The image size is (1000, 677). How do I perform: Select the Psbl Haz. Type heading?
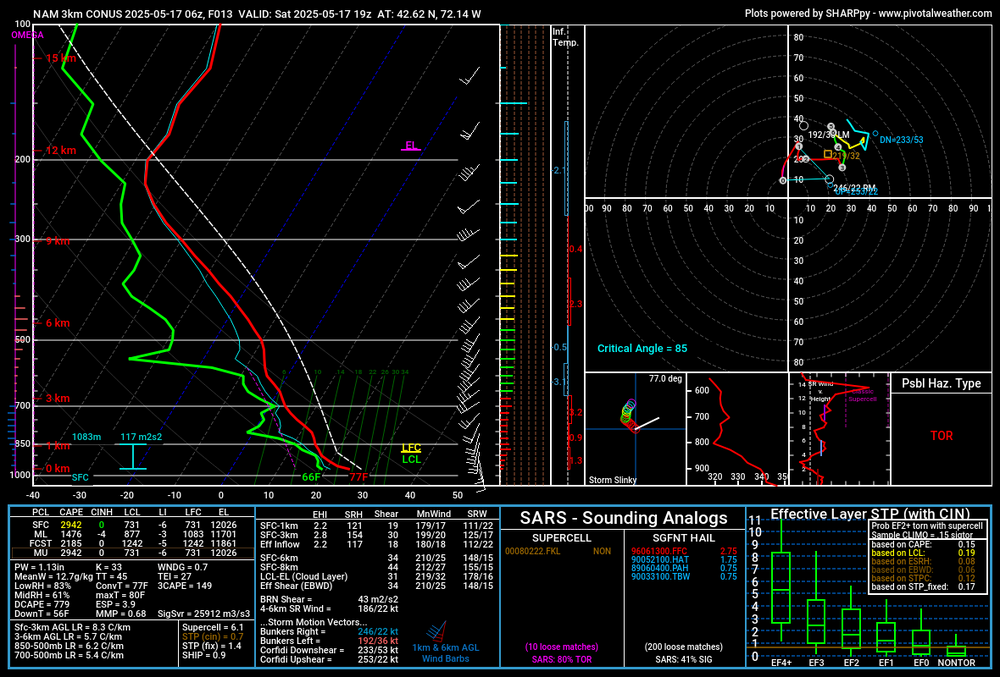941,383
